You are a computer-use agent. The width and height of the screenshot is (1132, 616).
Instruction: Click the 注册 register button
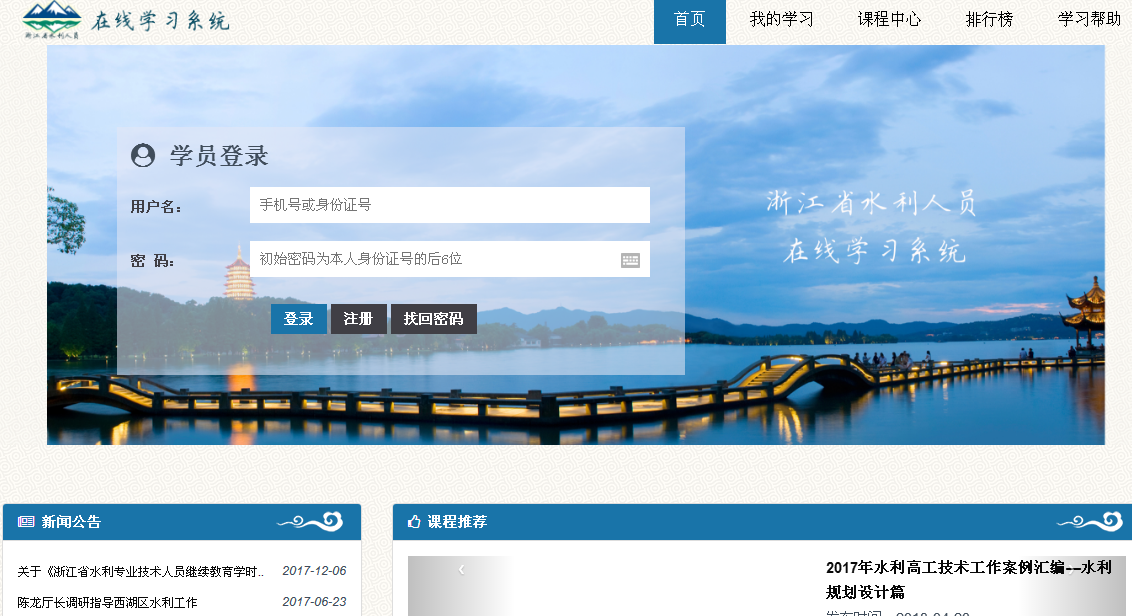coord(358,319)
